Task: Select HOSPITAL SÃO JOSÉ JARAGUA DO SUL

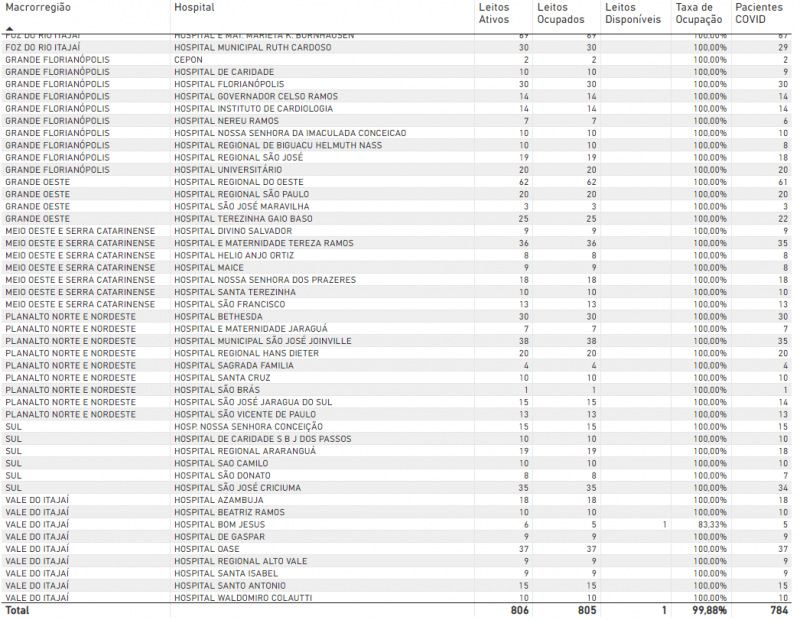Action: (253, 403)
